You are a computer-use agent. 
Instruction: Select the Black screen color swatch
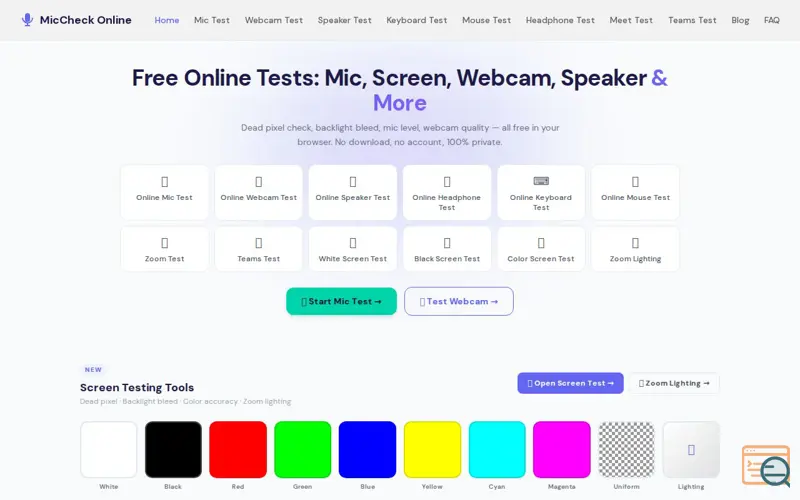coord(173,449)
